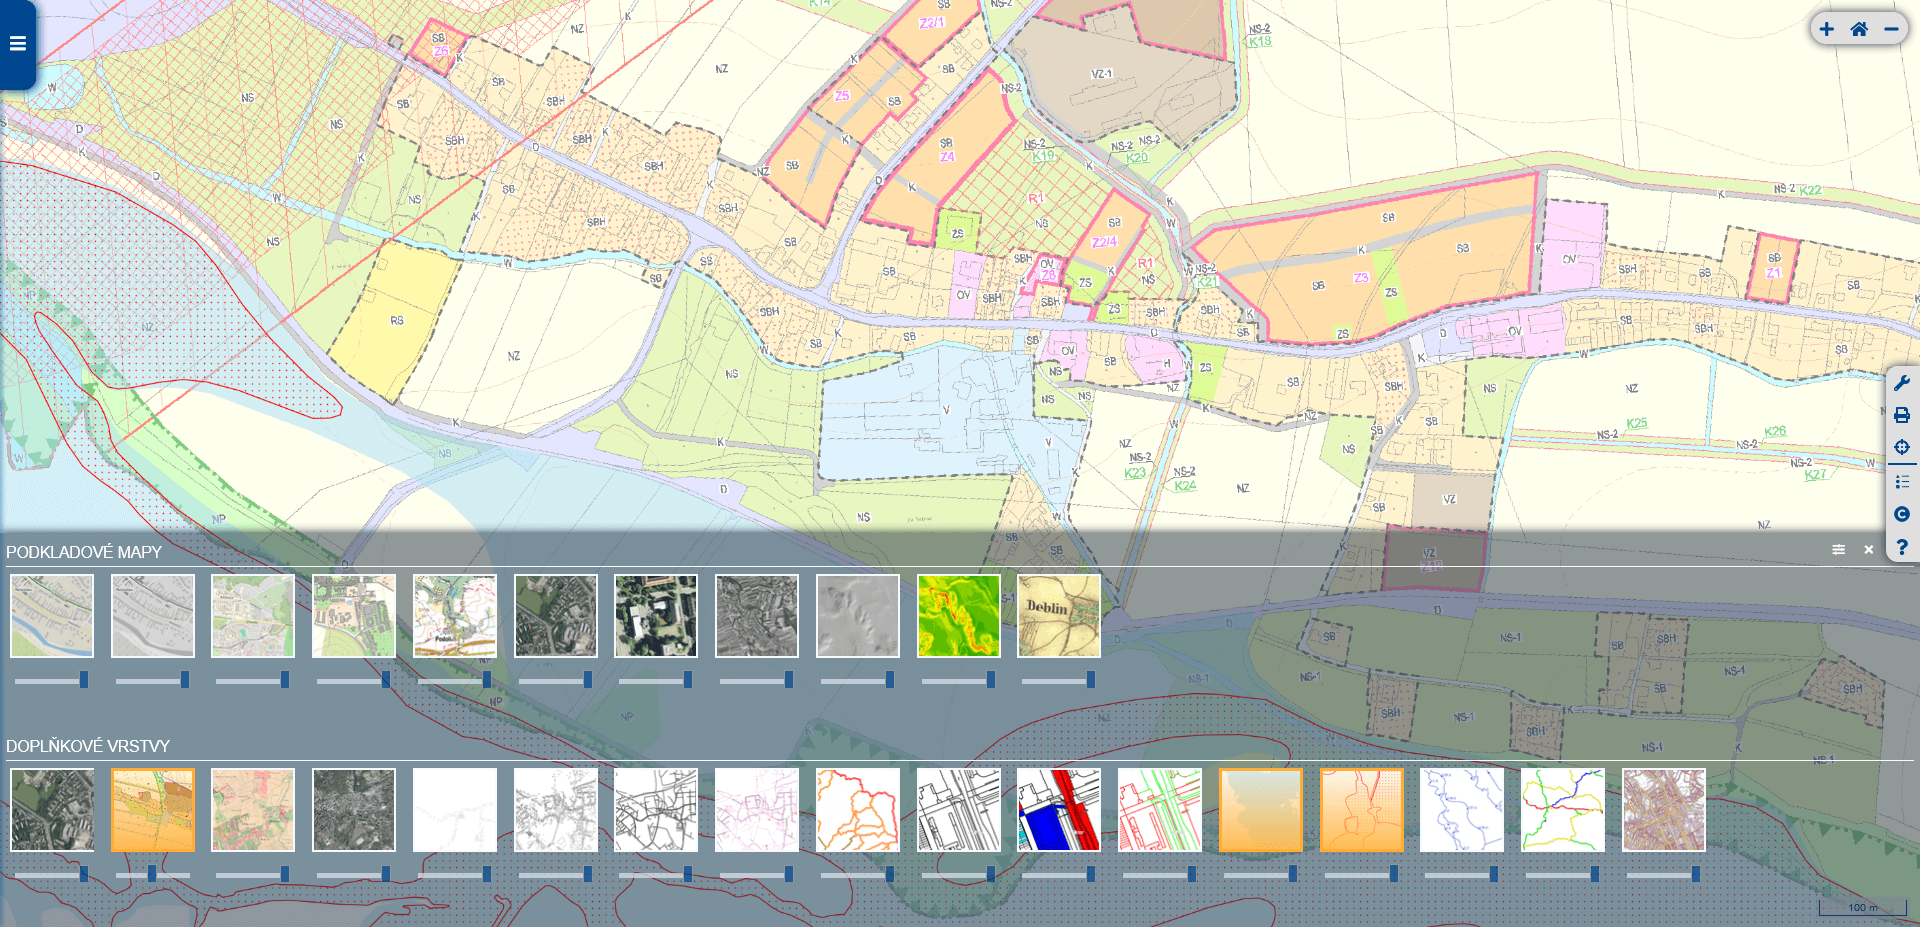Open the copyright information icon
Screen dimensions: 1920x927
coord(1902,514)
